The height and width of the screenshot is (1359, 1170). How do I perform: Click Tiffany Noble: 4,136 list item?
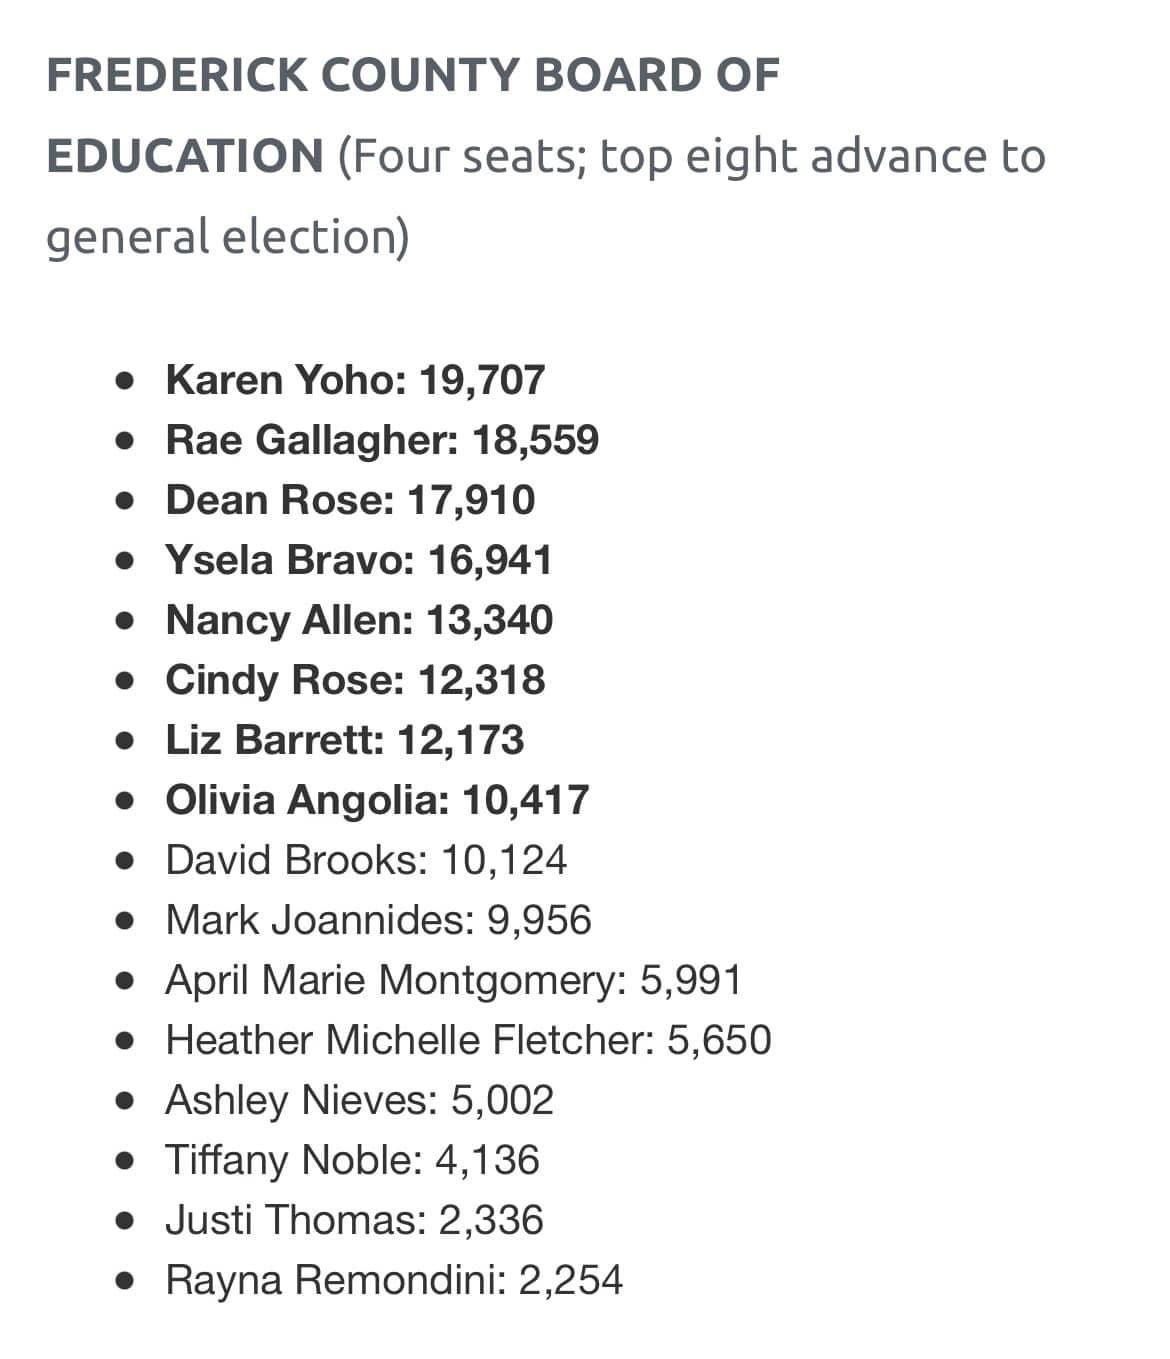click(x=352, y=1160)
